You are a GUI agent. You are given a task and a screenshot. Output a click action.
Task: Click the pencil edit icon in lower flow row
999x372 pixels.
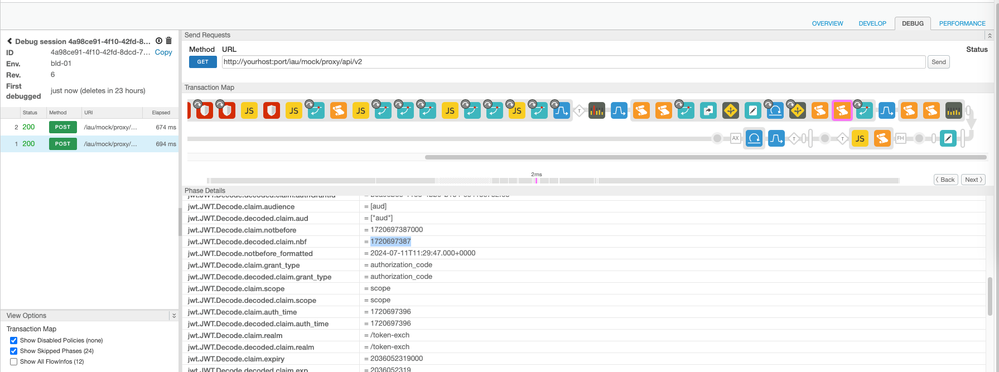pyautogui.click(x=949, y=138)
